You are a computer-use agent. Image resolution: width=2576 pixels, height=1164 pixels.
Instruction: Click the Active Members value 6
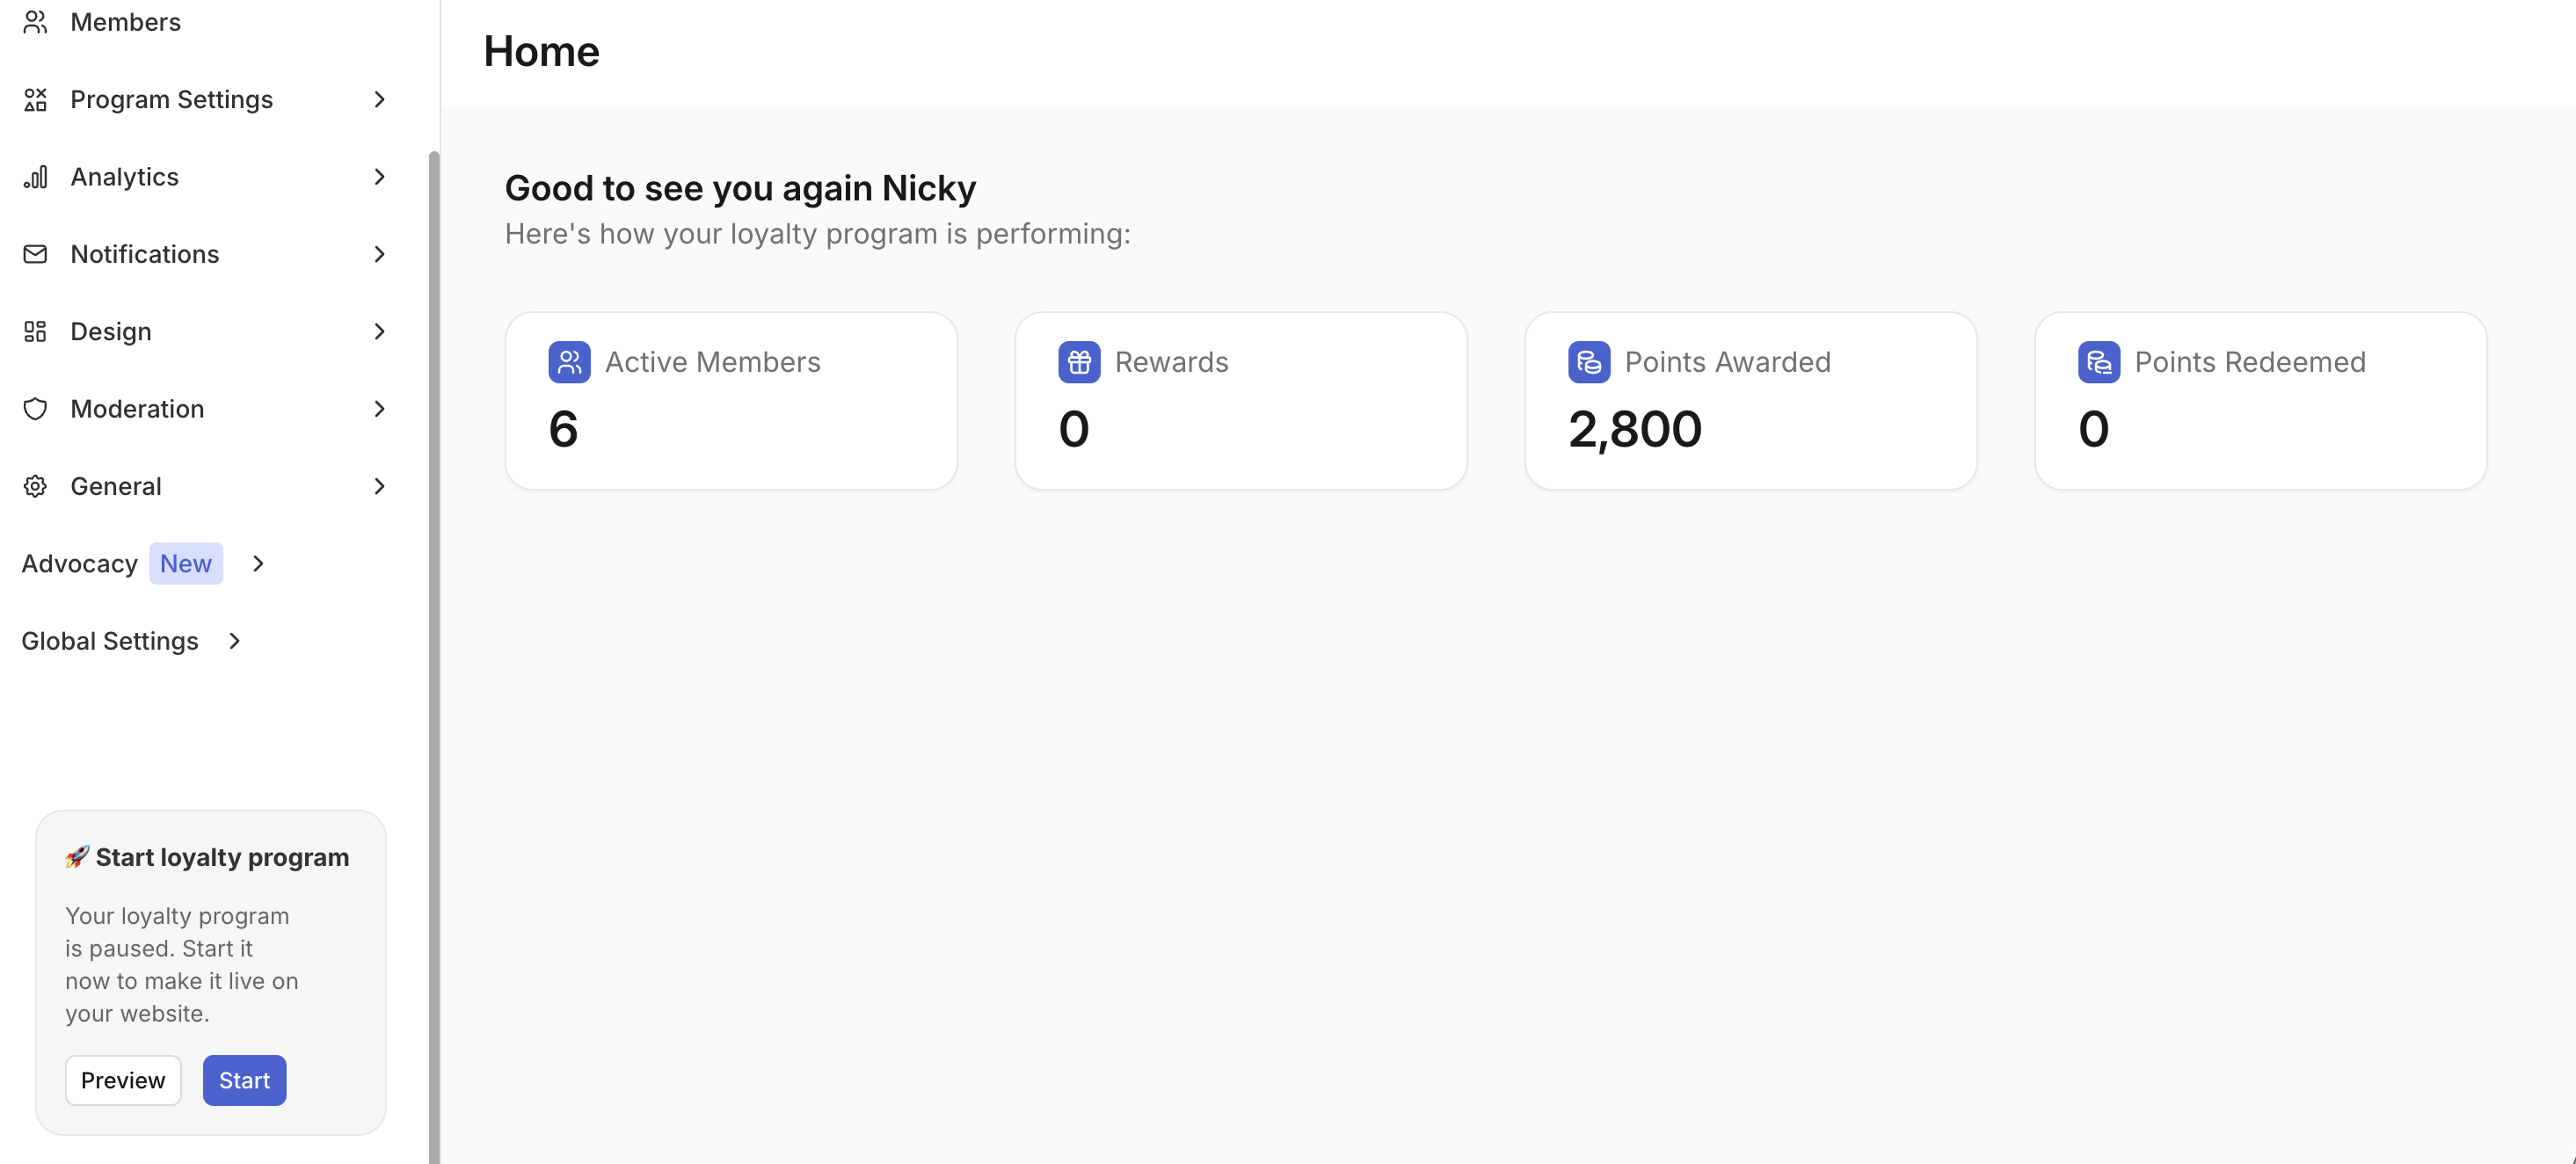coord(564,430)
